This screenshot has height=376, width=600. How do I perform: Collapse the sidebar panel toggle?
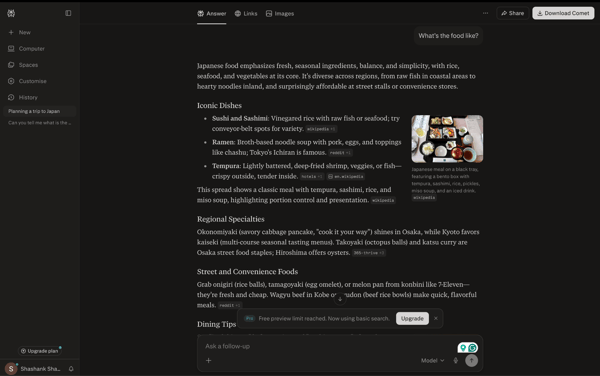[68, 13]
